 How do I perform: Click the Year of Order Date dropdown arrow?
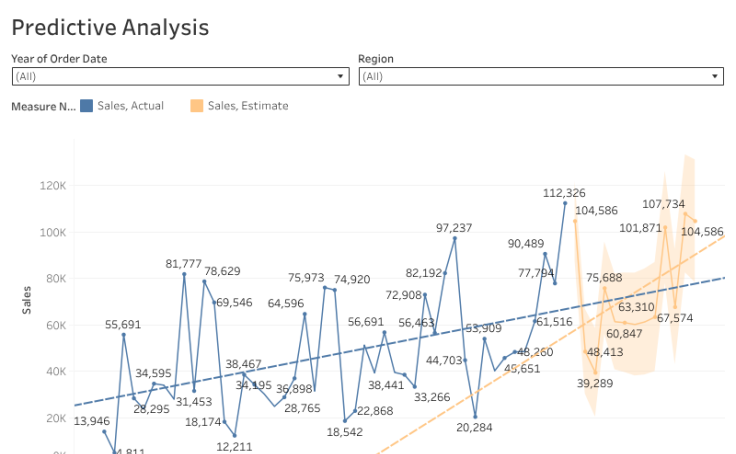click(342, 76)
